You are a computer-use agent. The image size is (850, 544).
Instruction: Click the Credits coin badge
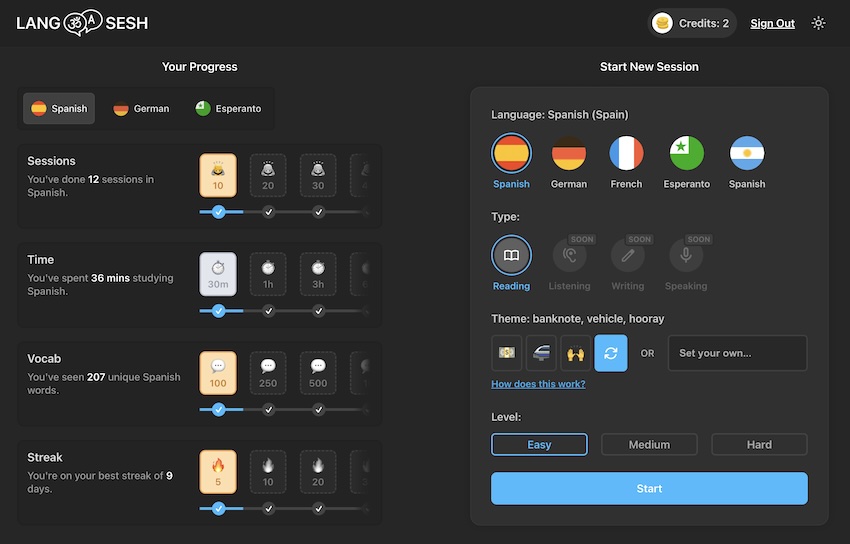tap(691, 23)
